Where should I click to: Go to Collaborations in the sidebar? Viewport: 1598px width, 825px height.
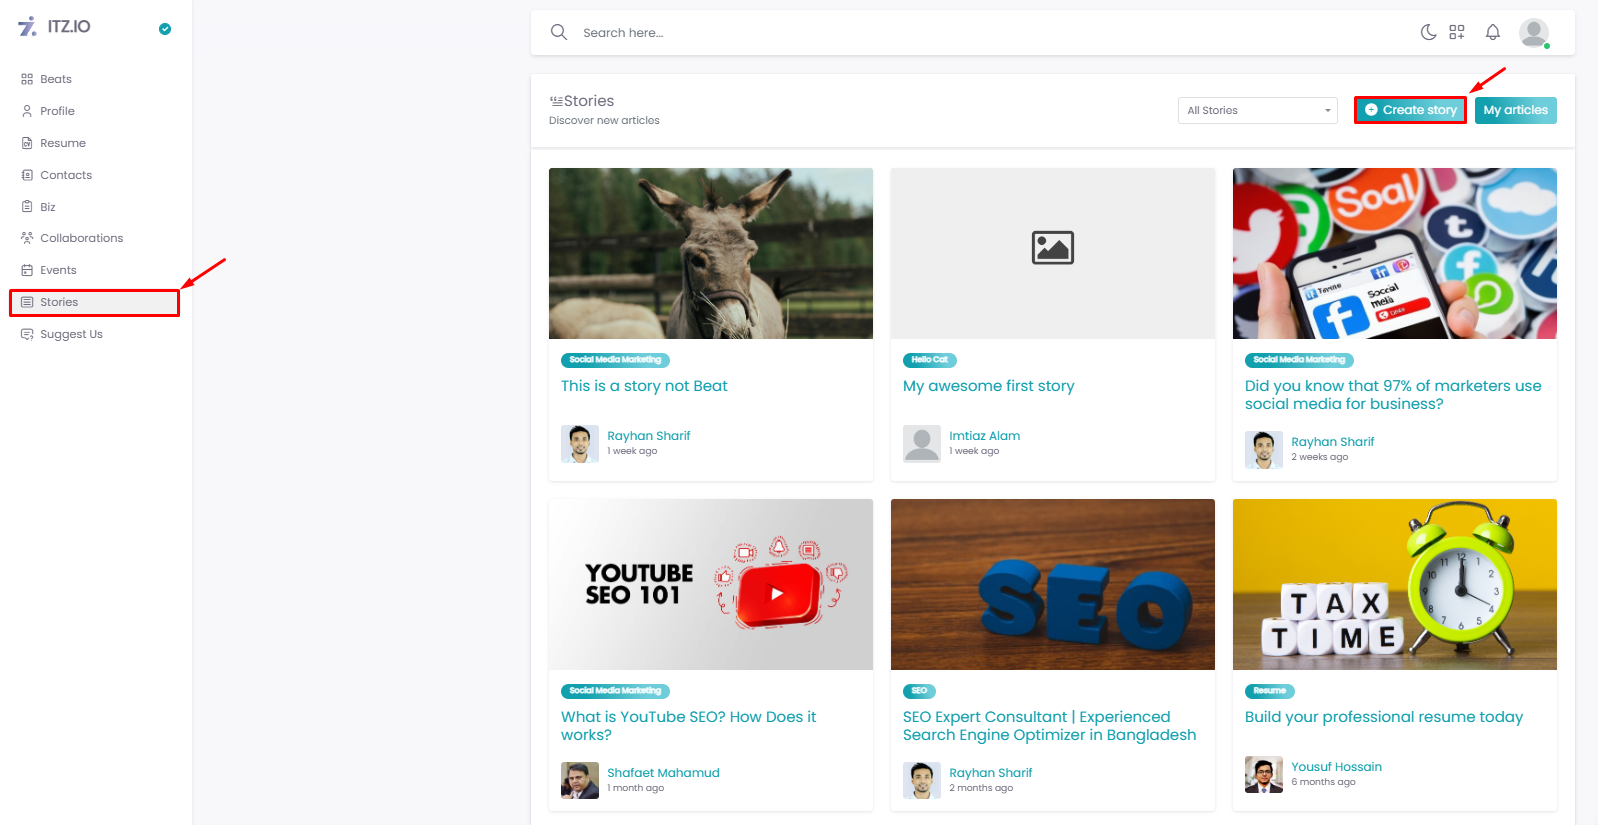pos(81,238)
